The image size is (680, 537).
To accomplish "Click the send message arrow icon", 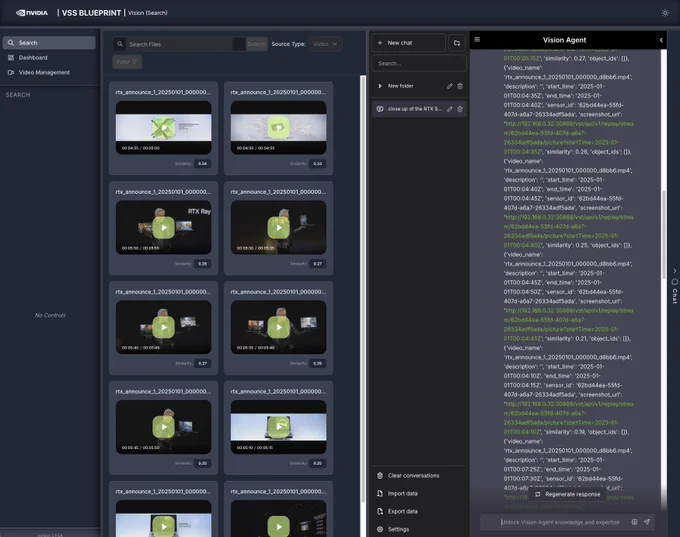I will coord(647,522).
